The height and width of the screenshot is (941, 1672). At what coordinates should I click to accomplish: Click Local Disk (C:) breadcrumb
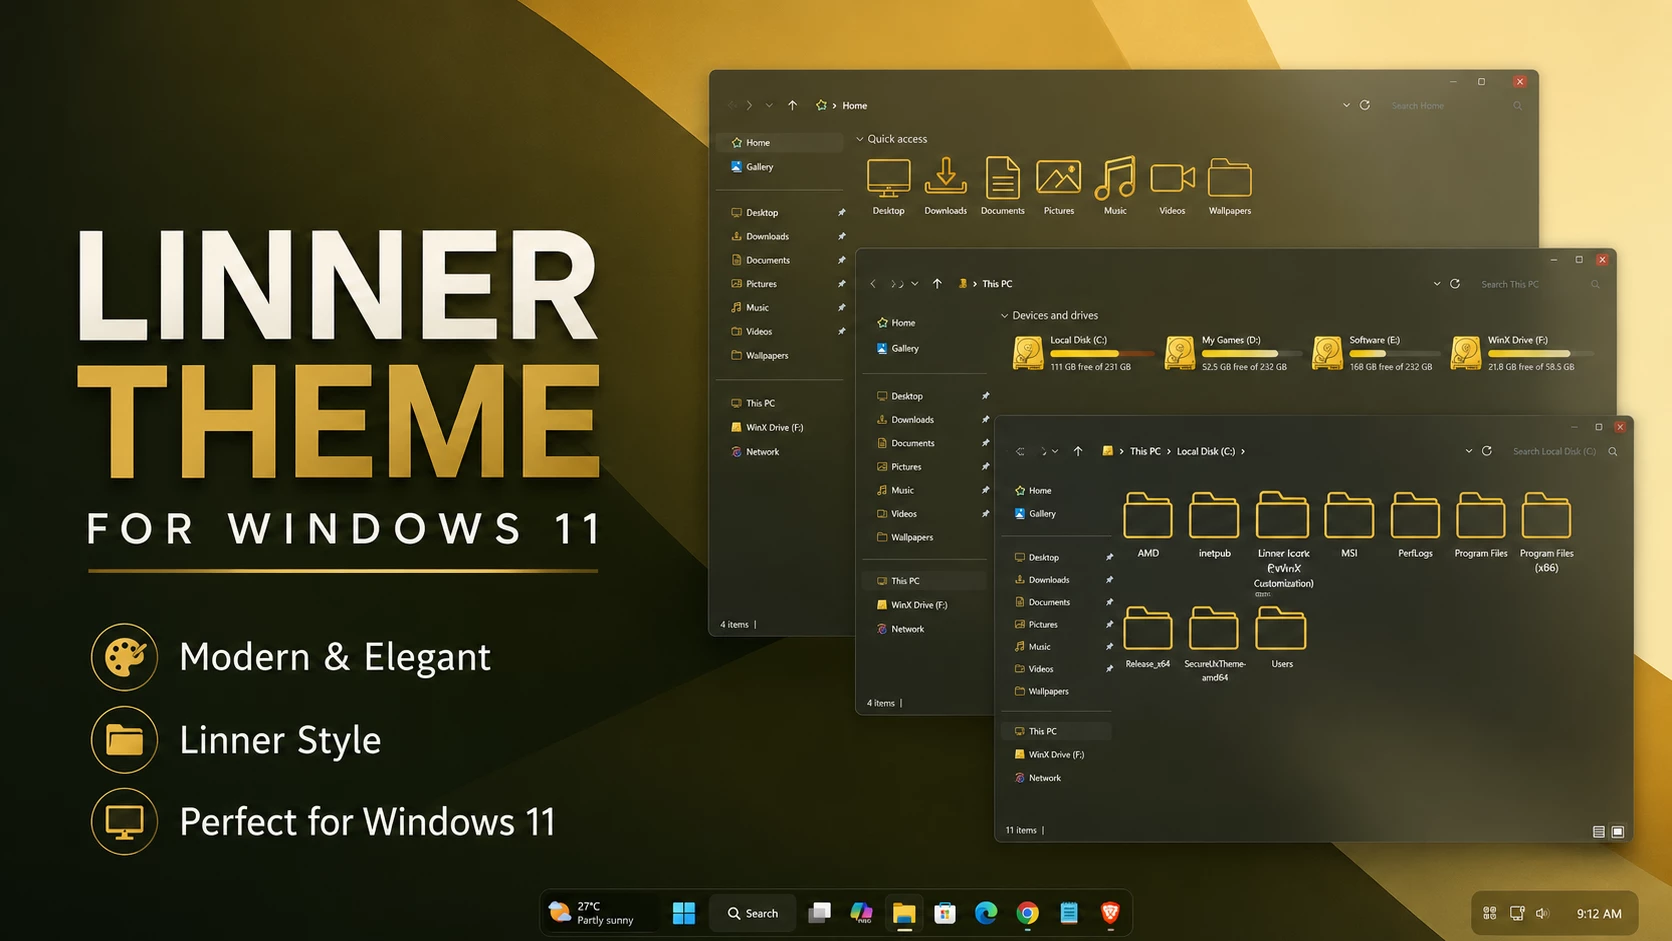click(1205, 451)
